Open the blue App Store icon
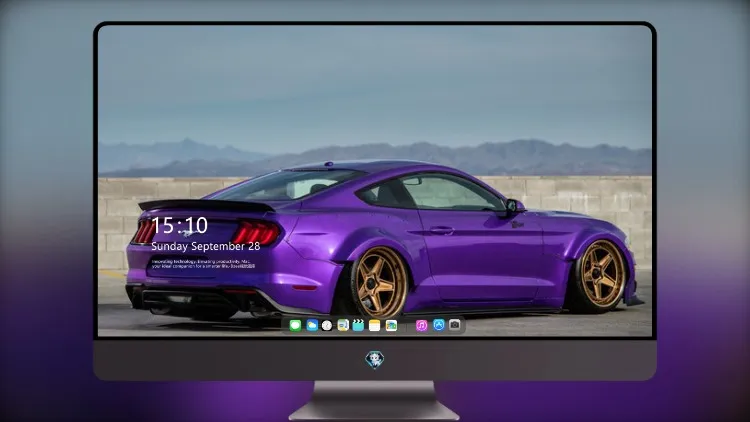This screenshot has width=750, height=422. click(439, 325)
